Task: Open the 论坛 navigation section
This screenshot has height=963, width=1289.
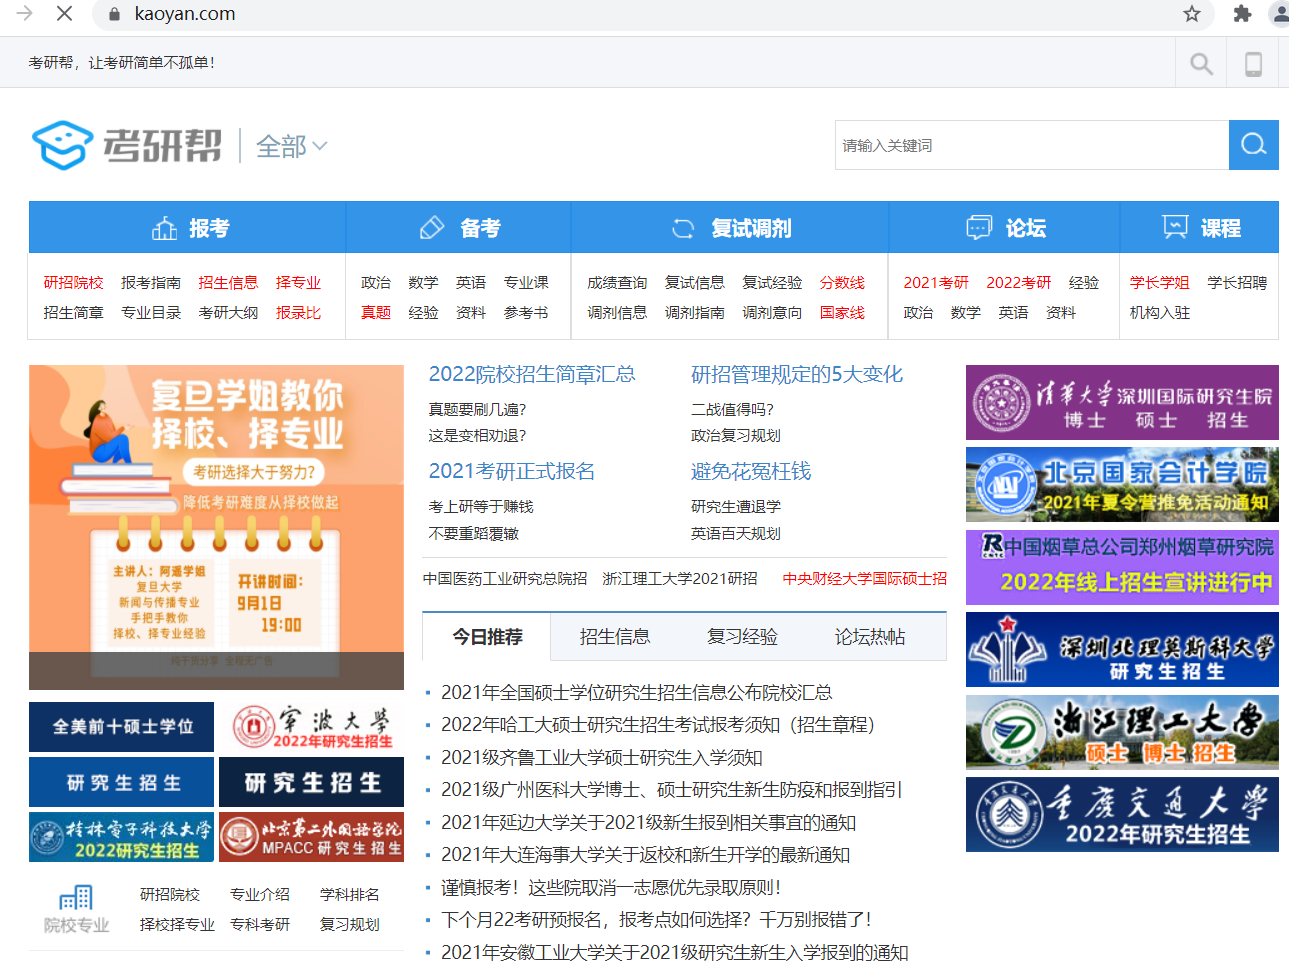Action: [1005, 228]
